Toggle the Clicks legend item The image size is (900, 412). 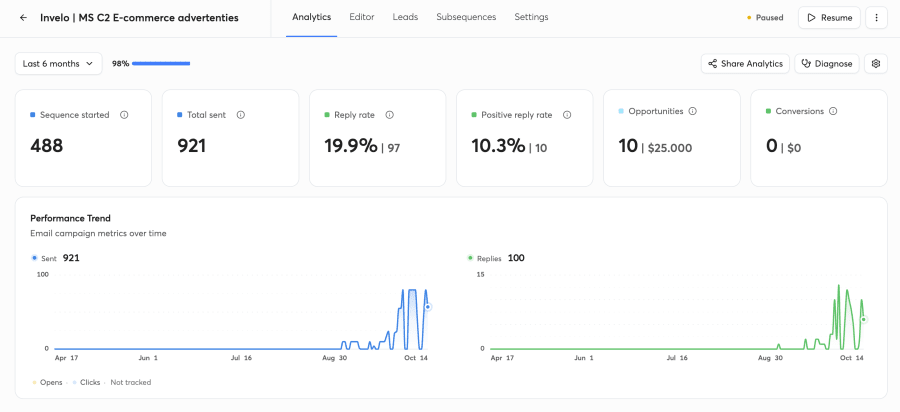[x=86, y=382]
